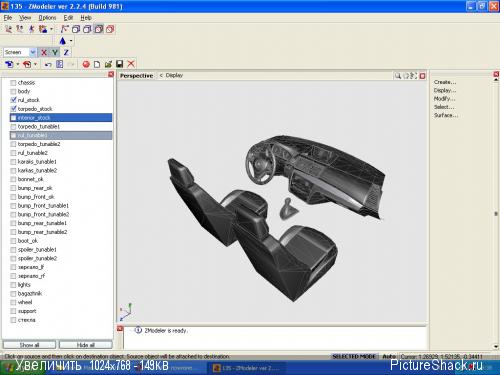Close the objects list panel

point(111,74)
